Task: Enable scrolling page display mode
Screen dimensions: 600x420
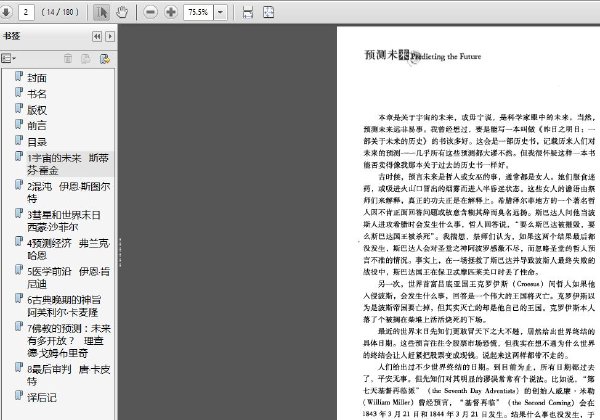Action: 248,13
